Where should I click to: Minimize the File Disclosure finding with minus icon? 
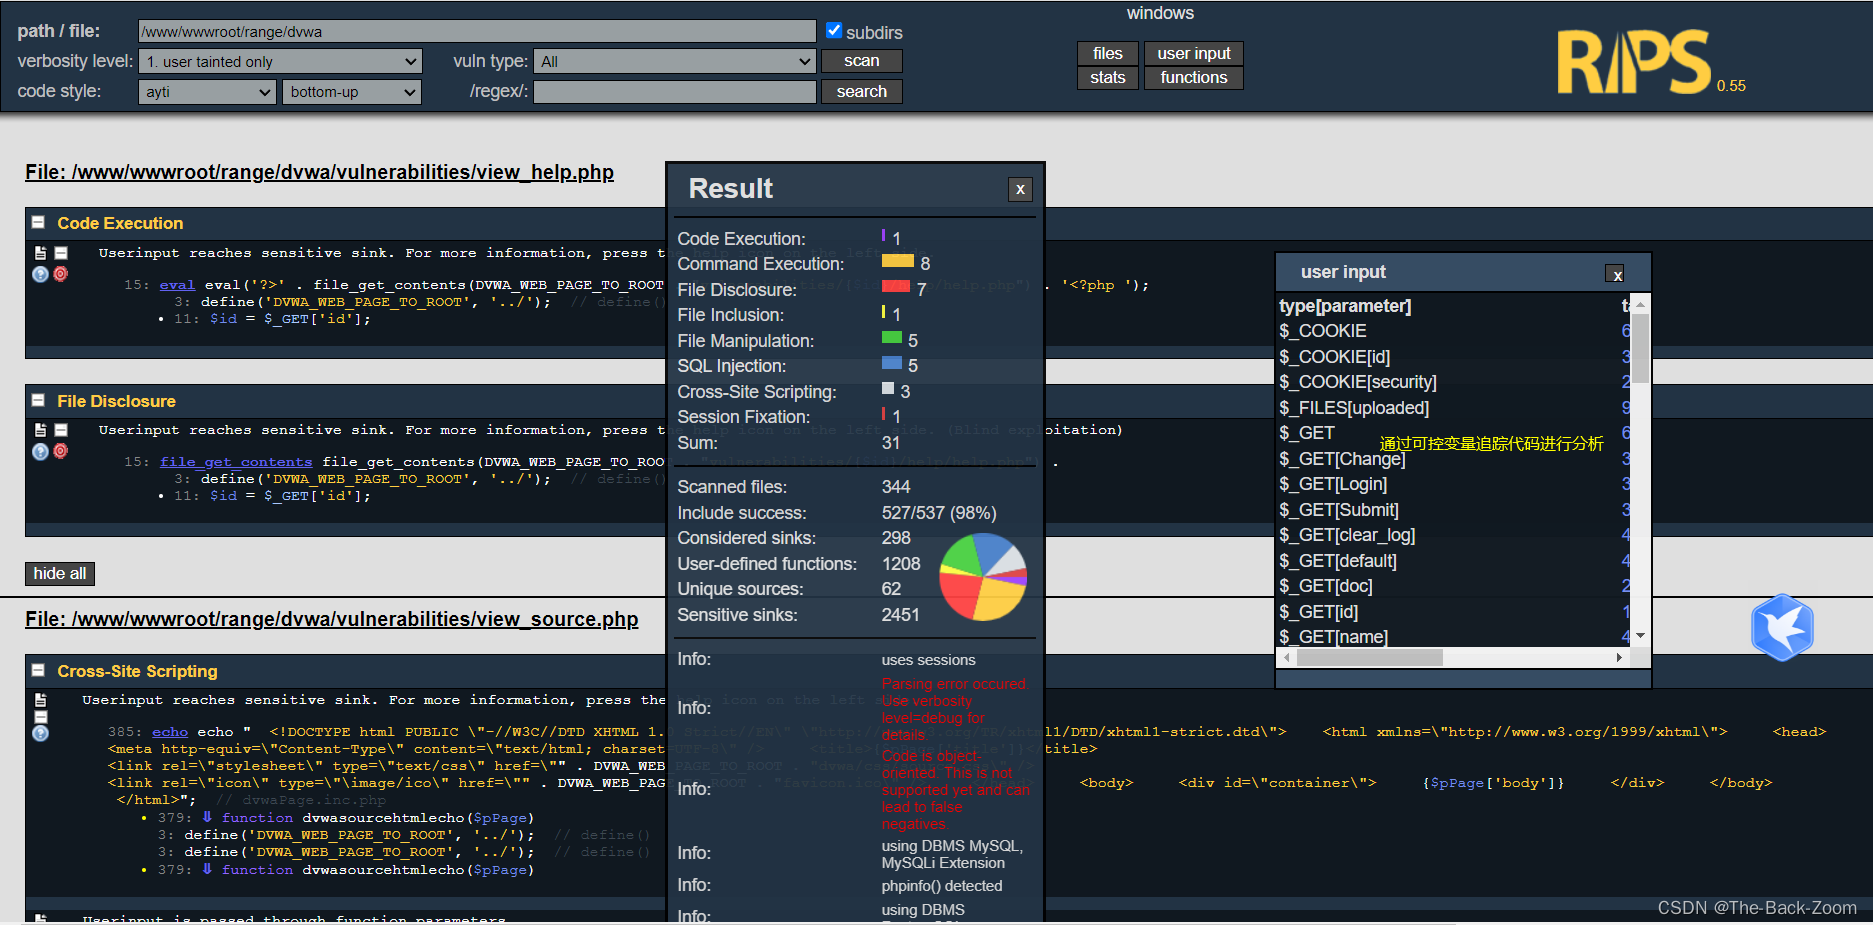coord(61,430)
